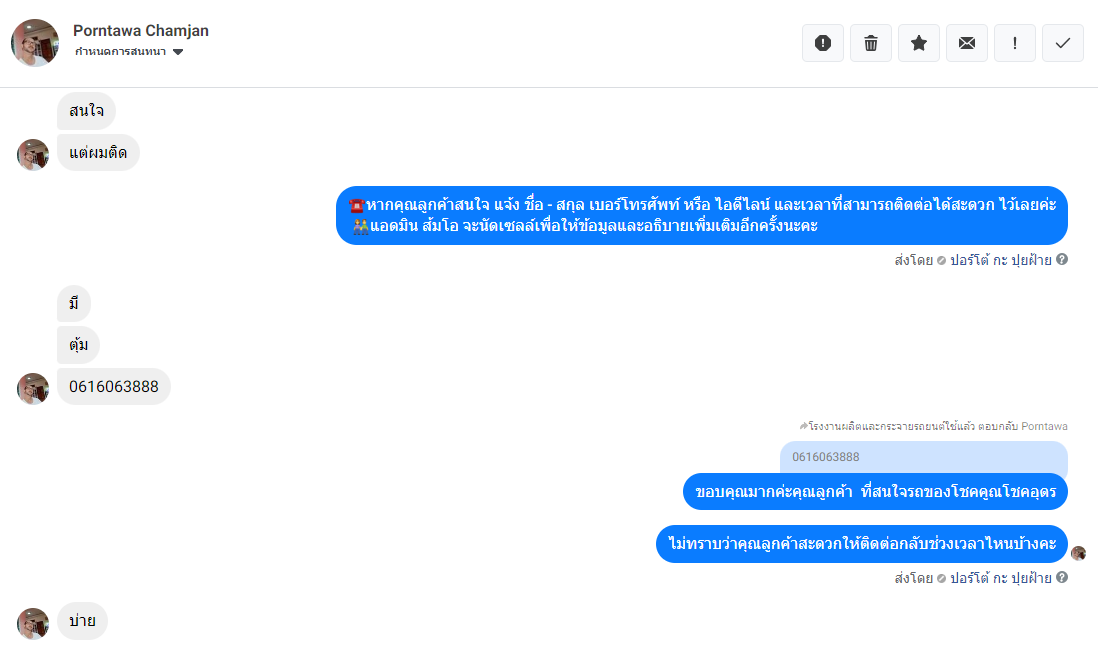Flag conversation with exclamation mark button
The width and height of the screenshot is (1098, 651).
coord(1015,43)
